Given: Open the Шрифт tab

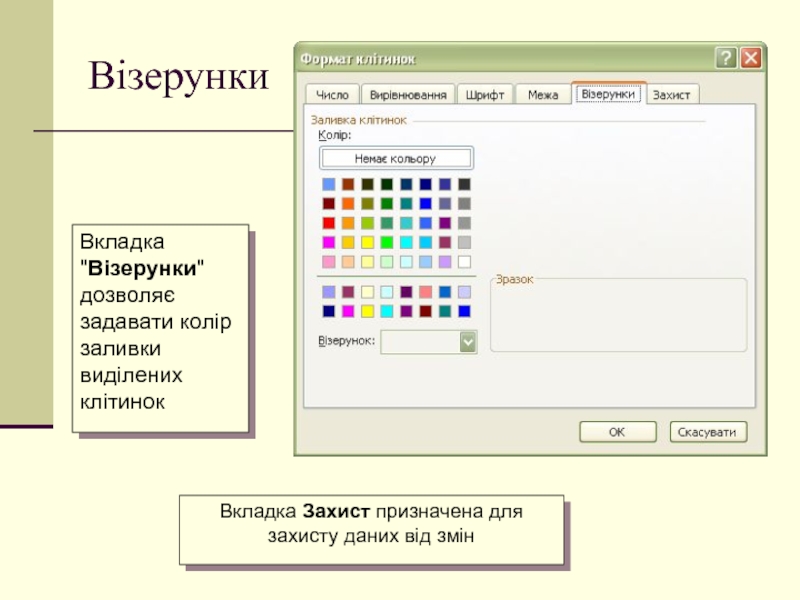Looking at the screenshot, I should point(485,95).
